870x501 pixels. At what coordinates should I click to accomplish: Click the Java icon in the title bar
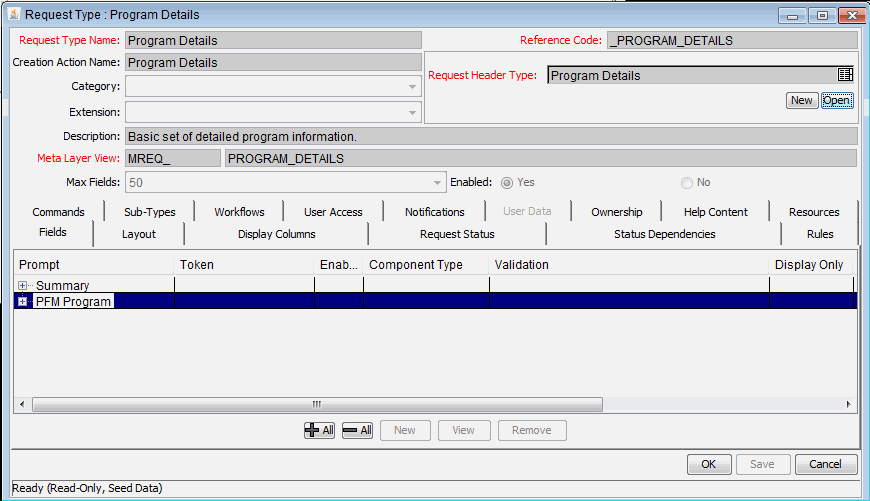[13, 15]
